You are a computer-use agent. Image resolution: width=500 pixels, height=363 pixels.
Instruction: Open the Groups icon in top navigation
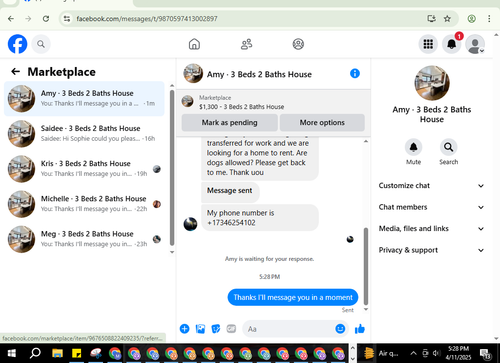(298, 44)
